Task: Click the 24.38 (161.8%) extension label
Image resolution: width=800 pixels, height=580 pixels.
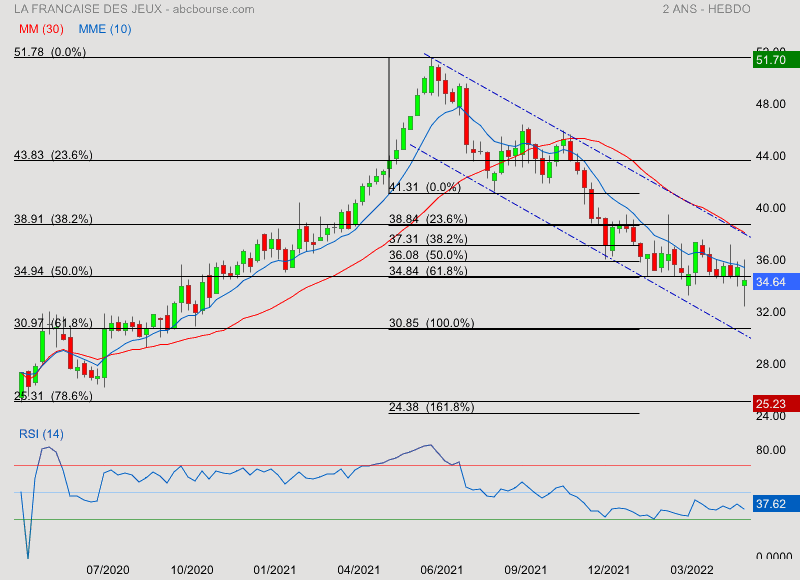Action: click(x=432, y=407)
